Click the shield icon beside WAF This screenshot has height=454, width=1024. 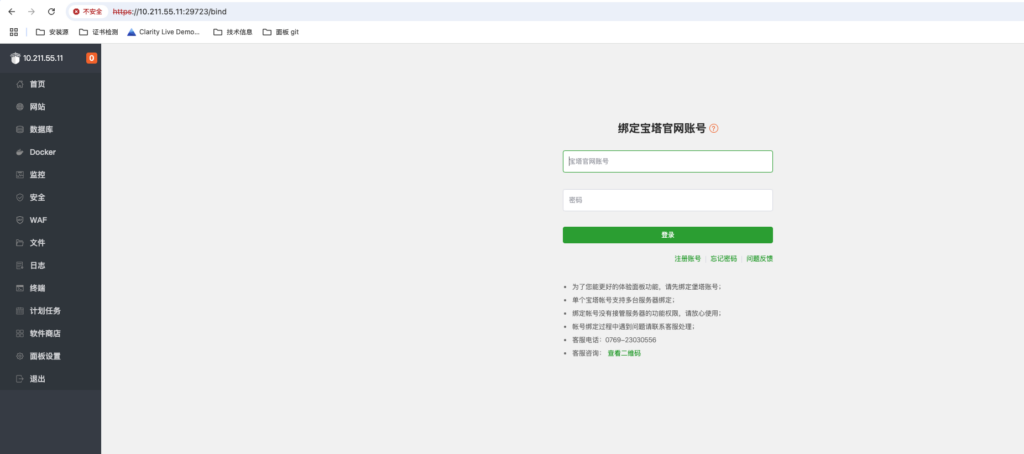click(19, 220)
